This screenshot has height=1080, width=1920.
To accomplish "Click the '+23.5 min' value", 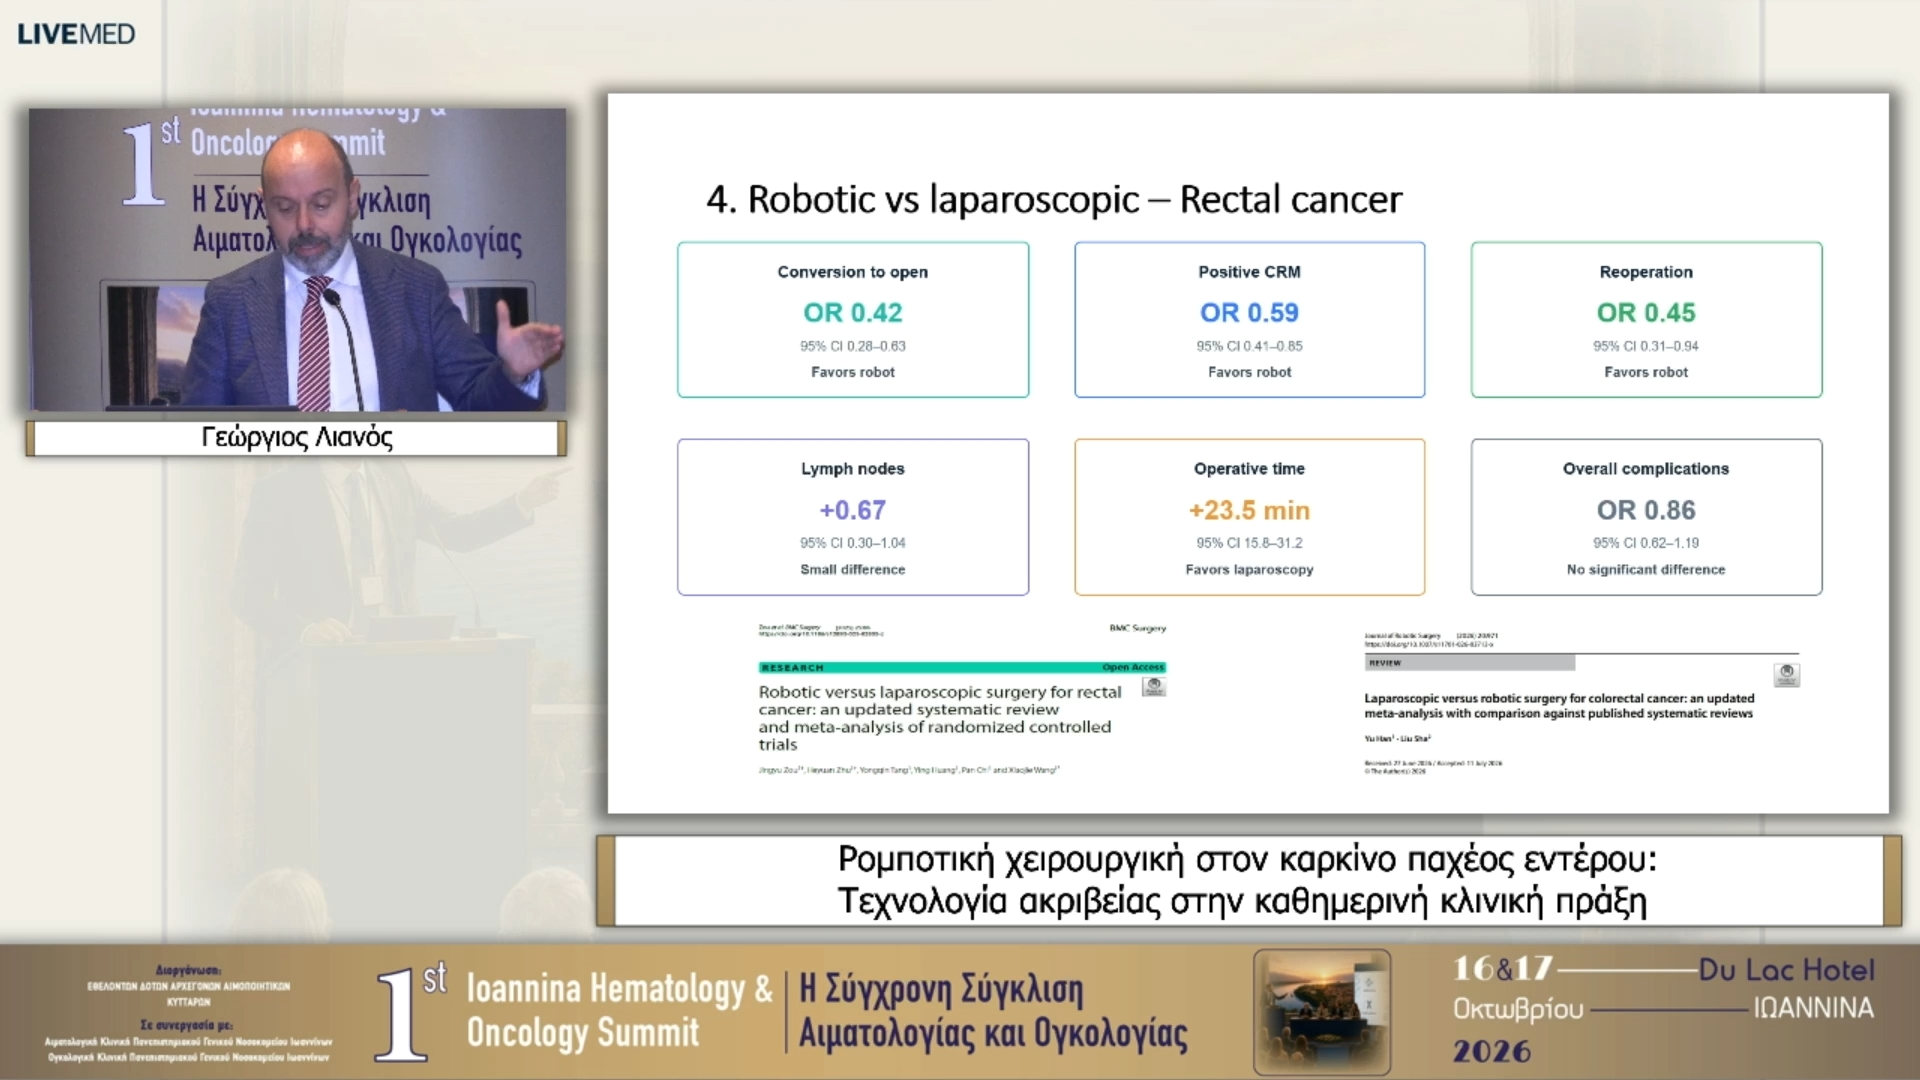I will [x=1249, y=510].
